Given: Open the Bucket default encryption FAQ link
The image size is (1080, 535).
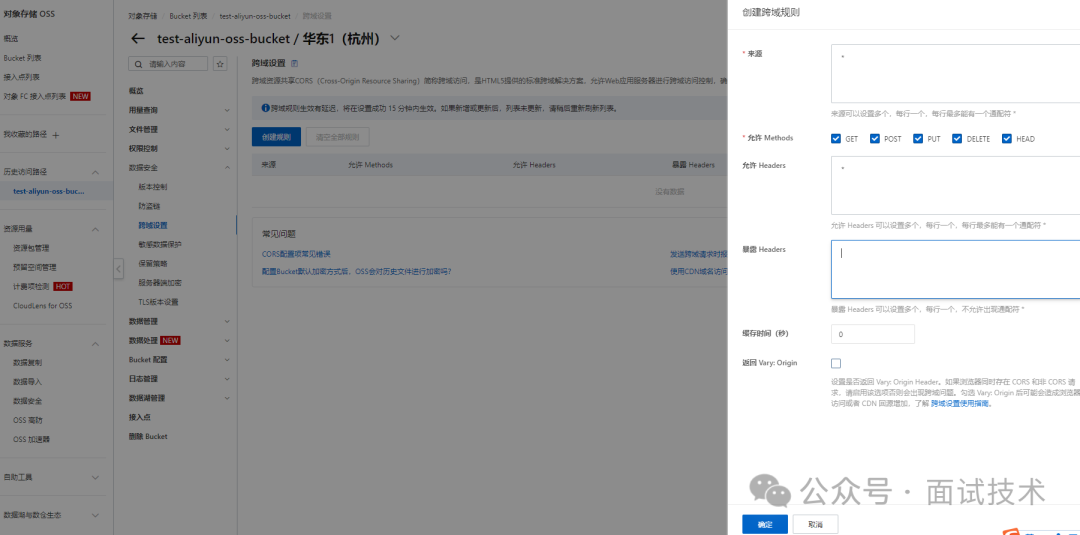Looking at the screenshot, I should tap(357, 271).
